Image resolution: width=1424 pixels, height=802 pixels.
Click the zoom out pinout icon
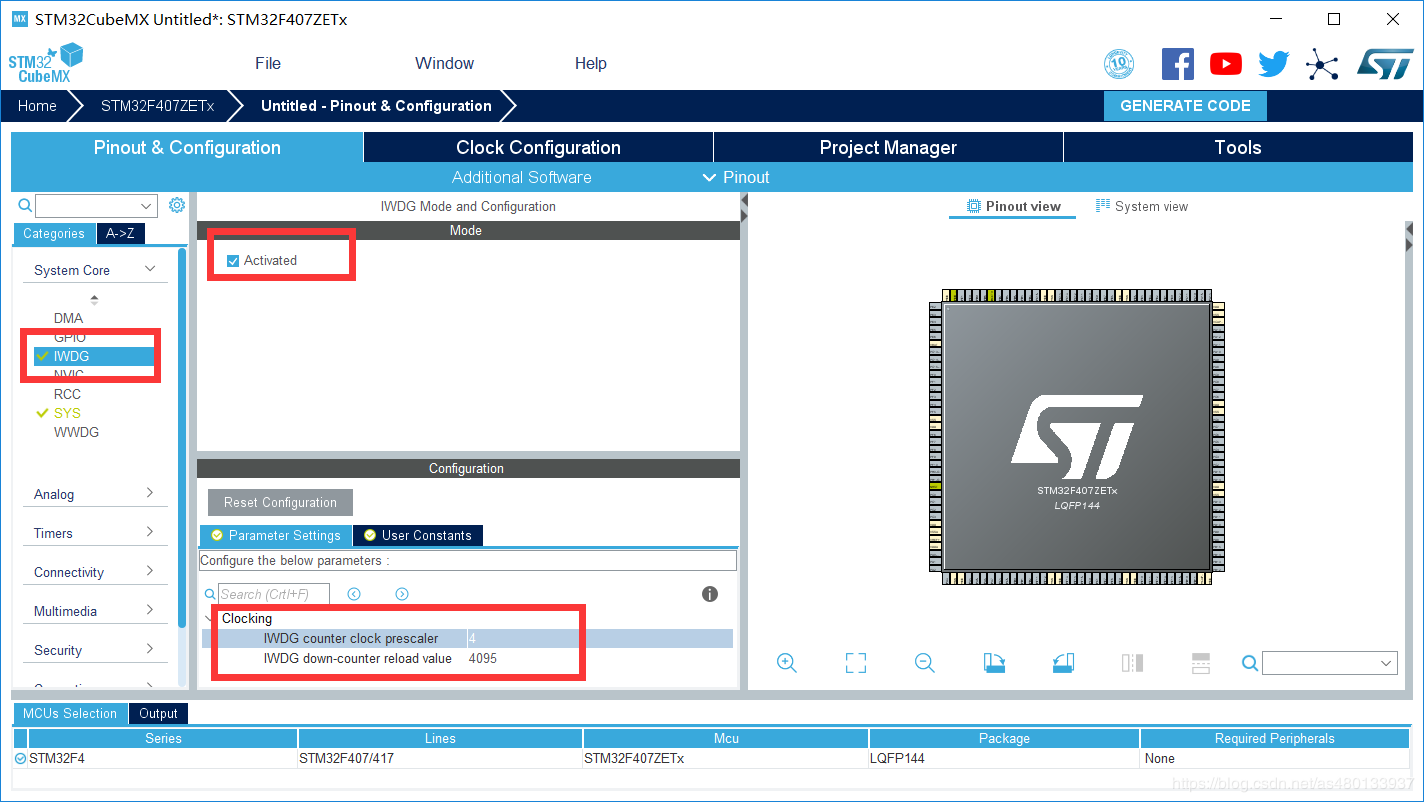point(925,663)
